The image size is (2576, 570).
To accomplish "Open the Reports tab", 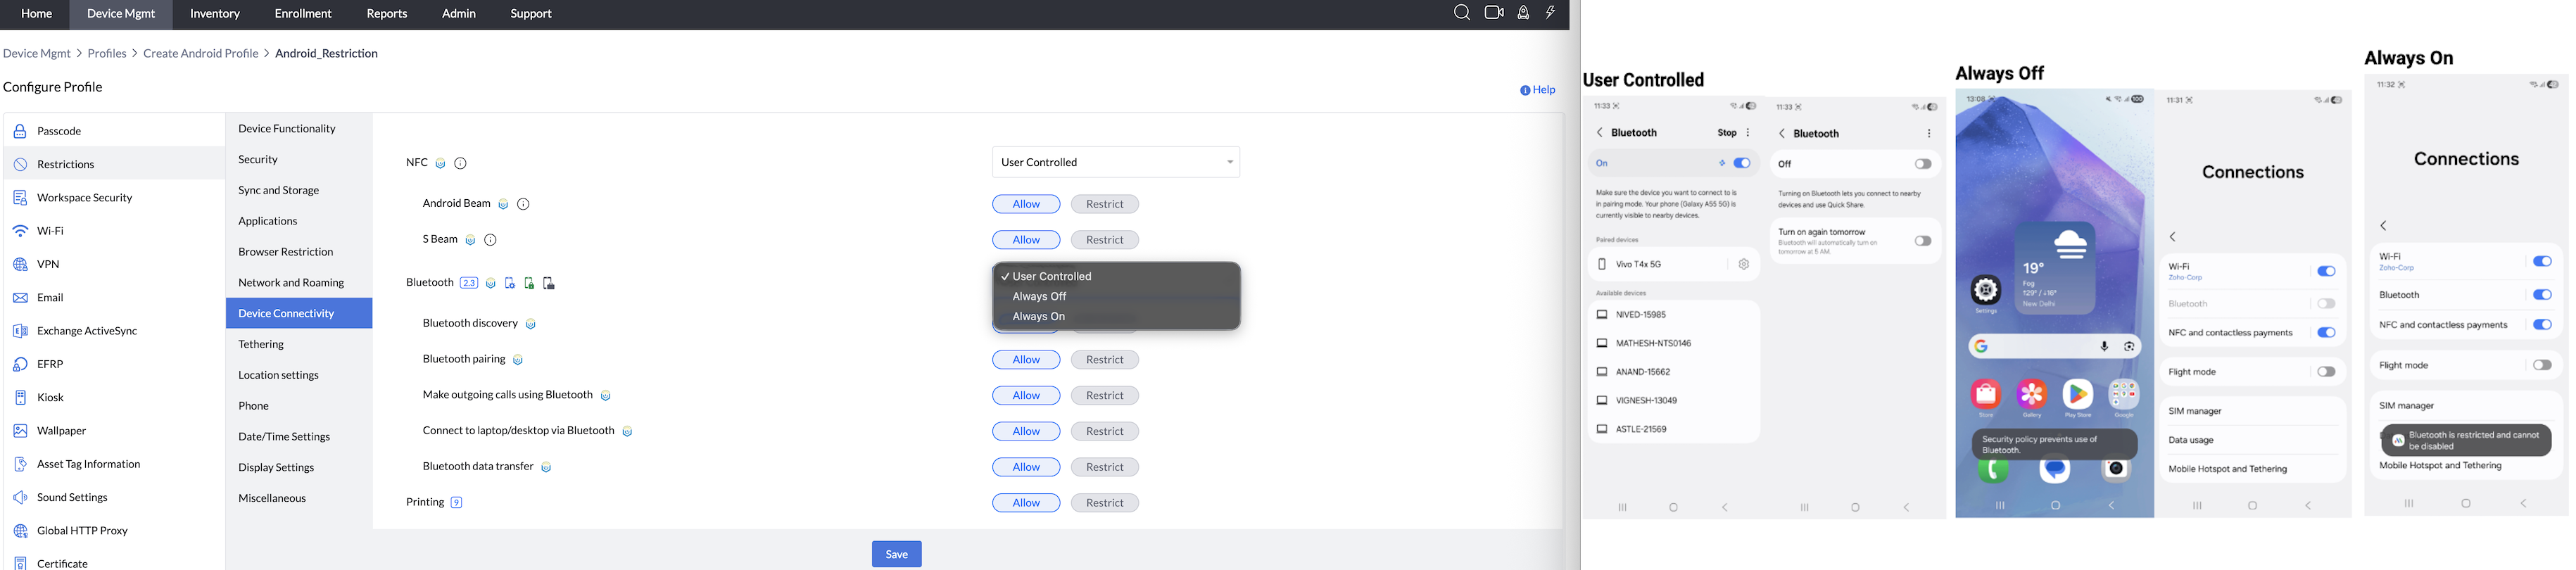I will 387,14.
